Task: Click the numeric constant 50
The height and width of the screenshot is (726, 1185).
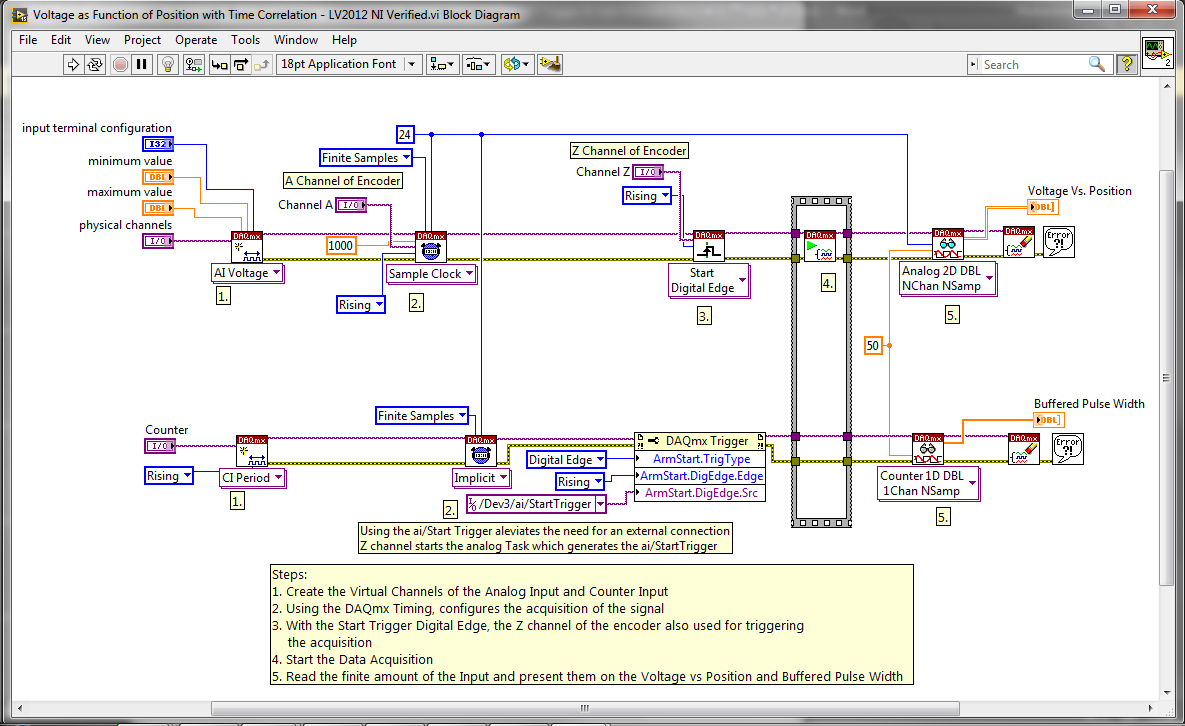Action: 873,345
